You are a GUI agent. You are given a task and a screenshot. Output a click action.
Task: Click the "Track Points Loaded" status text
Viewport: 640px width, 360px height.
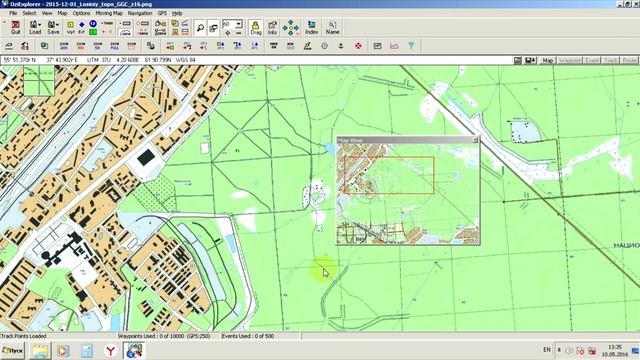click(24, 336)
